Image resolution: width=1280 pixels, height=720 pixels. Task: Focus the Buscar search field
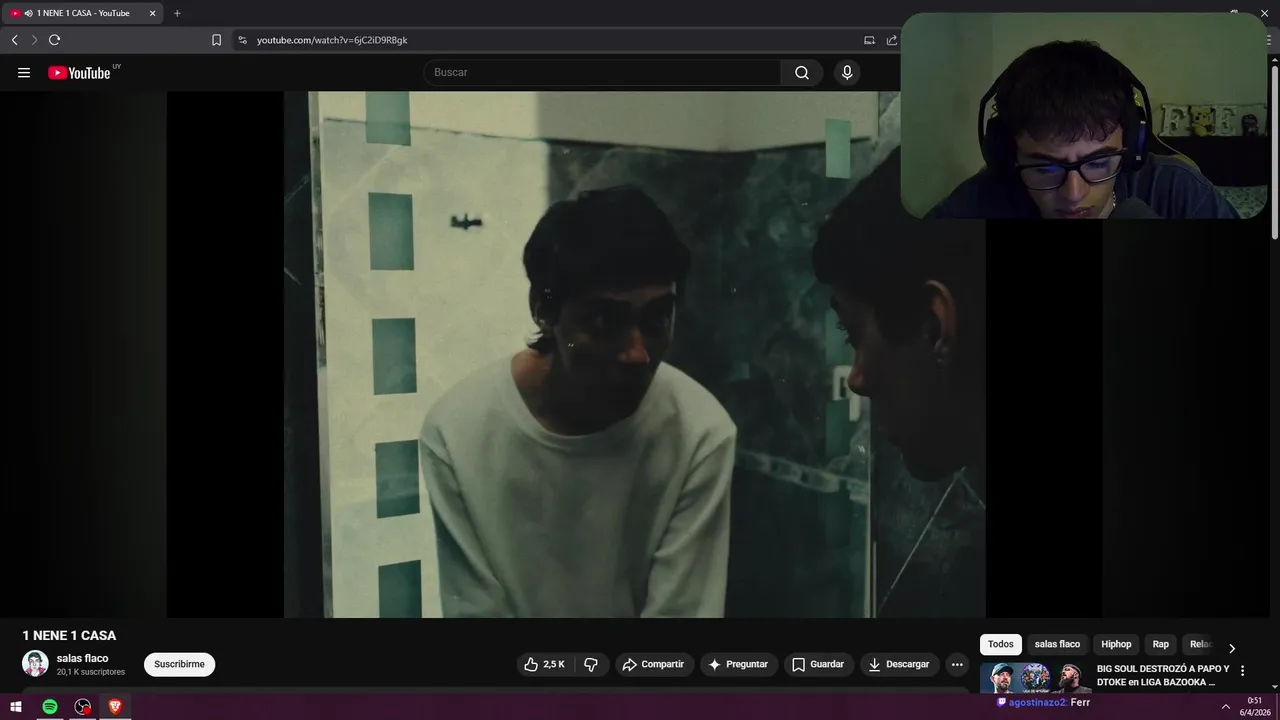(602, 72)
